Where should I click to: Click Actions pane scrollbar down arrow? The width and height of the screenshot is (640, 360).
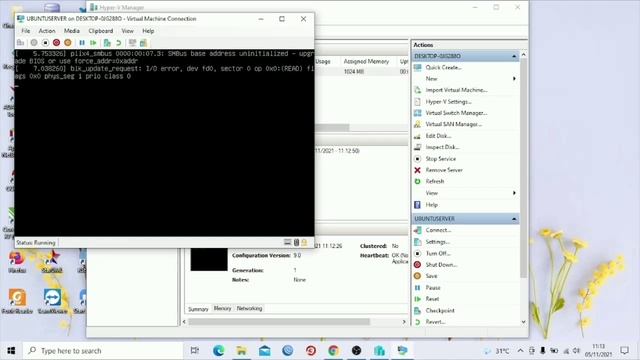tap(524, 322)
